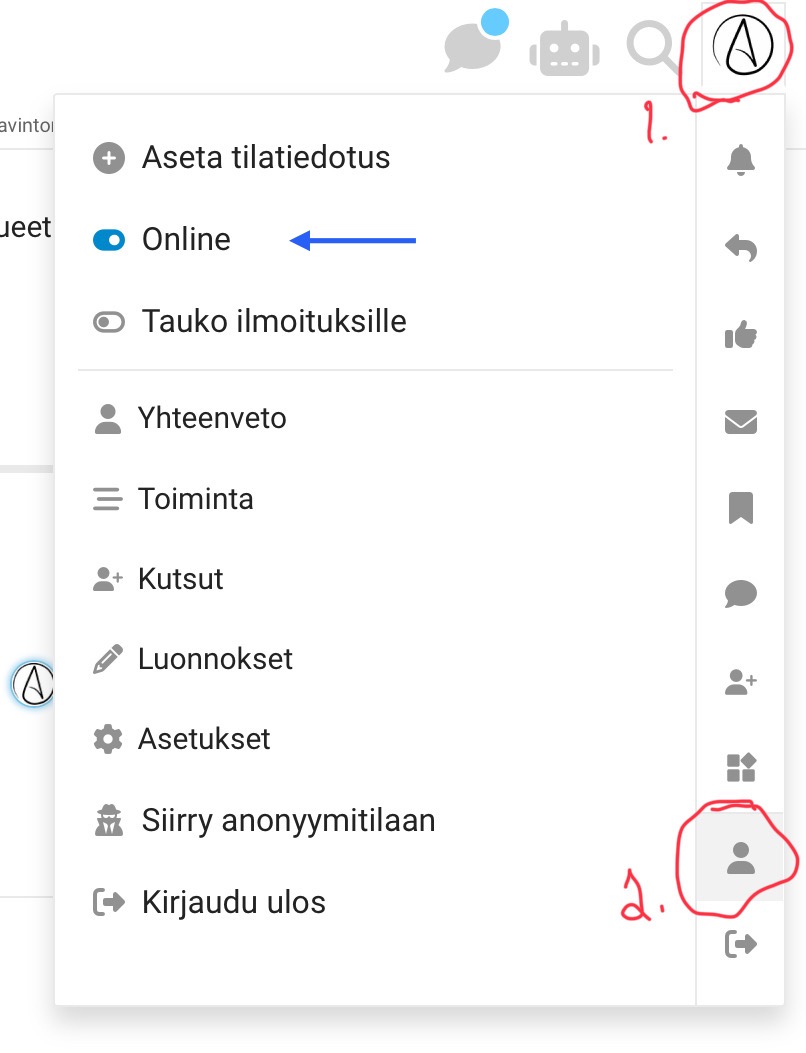Open the likes thumbs-up tab
Image resolution: width=806 pixels, height=1053 pixels.
click(740, 336)
